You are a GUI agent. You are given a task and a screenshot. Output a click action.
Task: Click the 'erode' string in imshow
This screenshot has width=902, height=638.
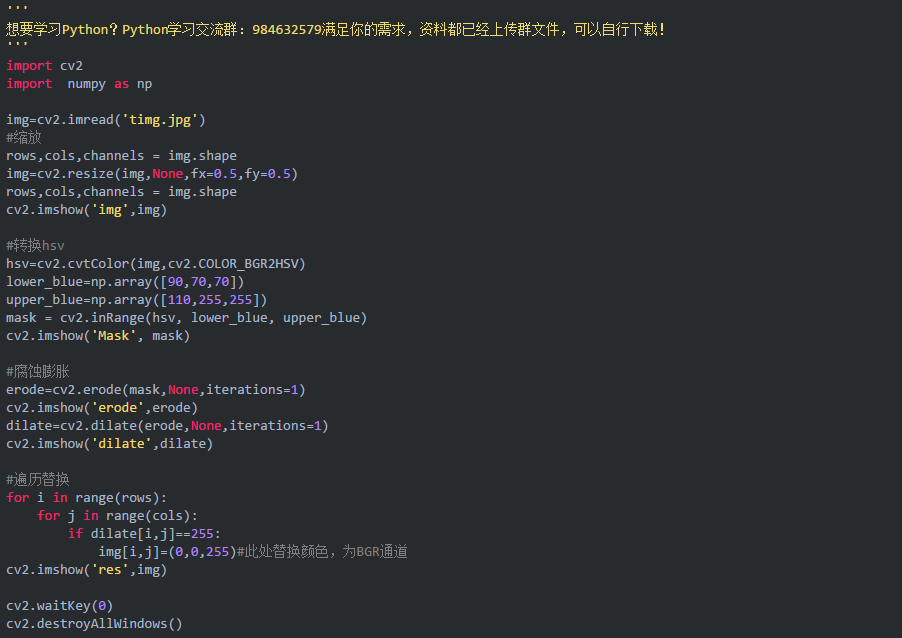tap(117, 407)
